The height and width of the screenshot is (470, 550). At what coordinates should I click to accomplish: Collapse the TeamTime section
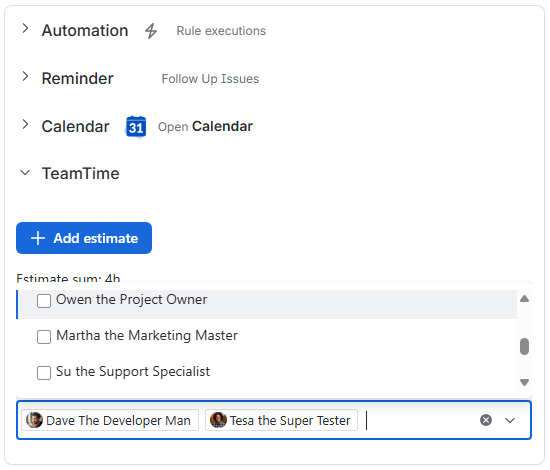click(25, 173)
